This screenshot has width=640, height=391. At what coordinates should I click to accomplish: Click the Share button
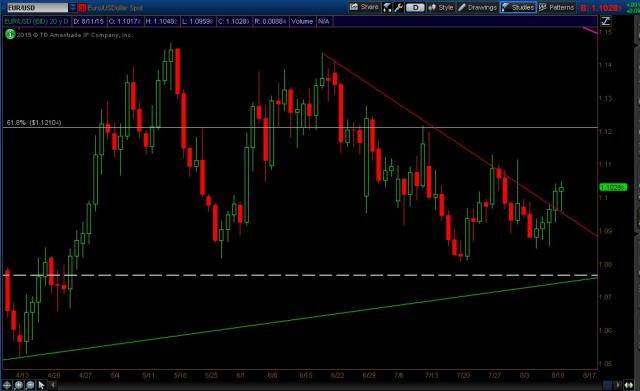click(364, 7)
